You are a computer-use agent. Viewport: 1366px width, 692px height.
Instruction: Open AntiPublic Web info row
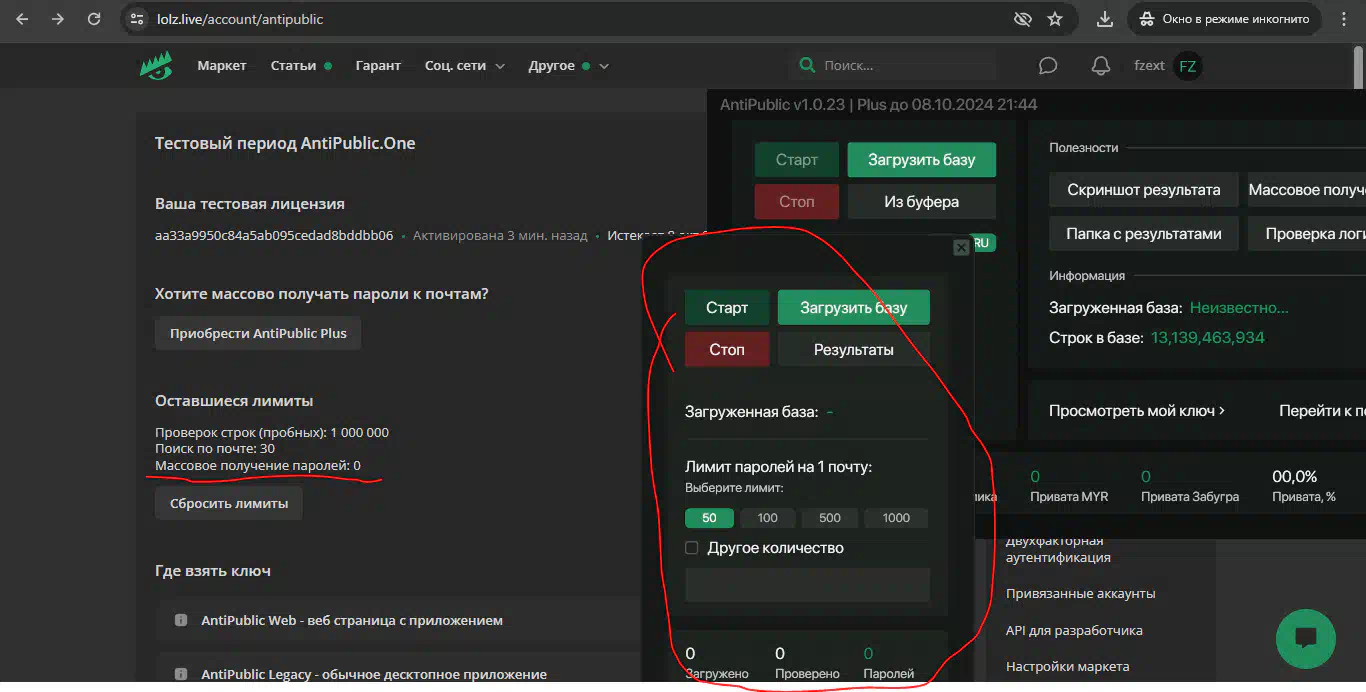coord(398,620)
